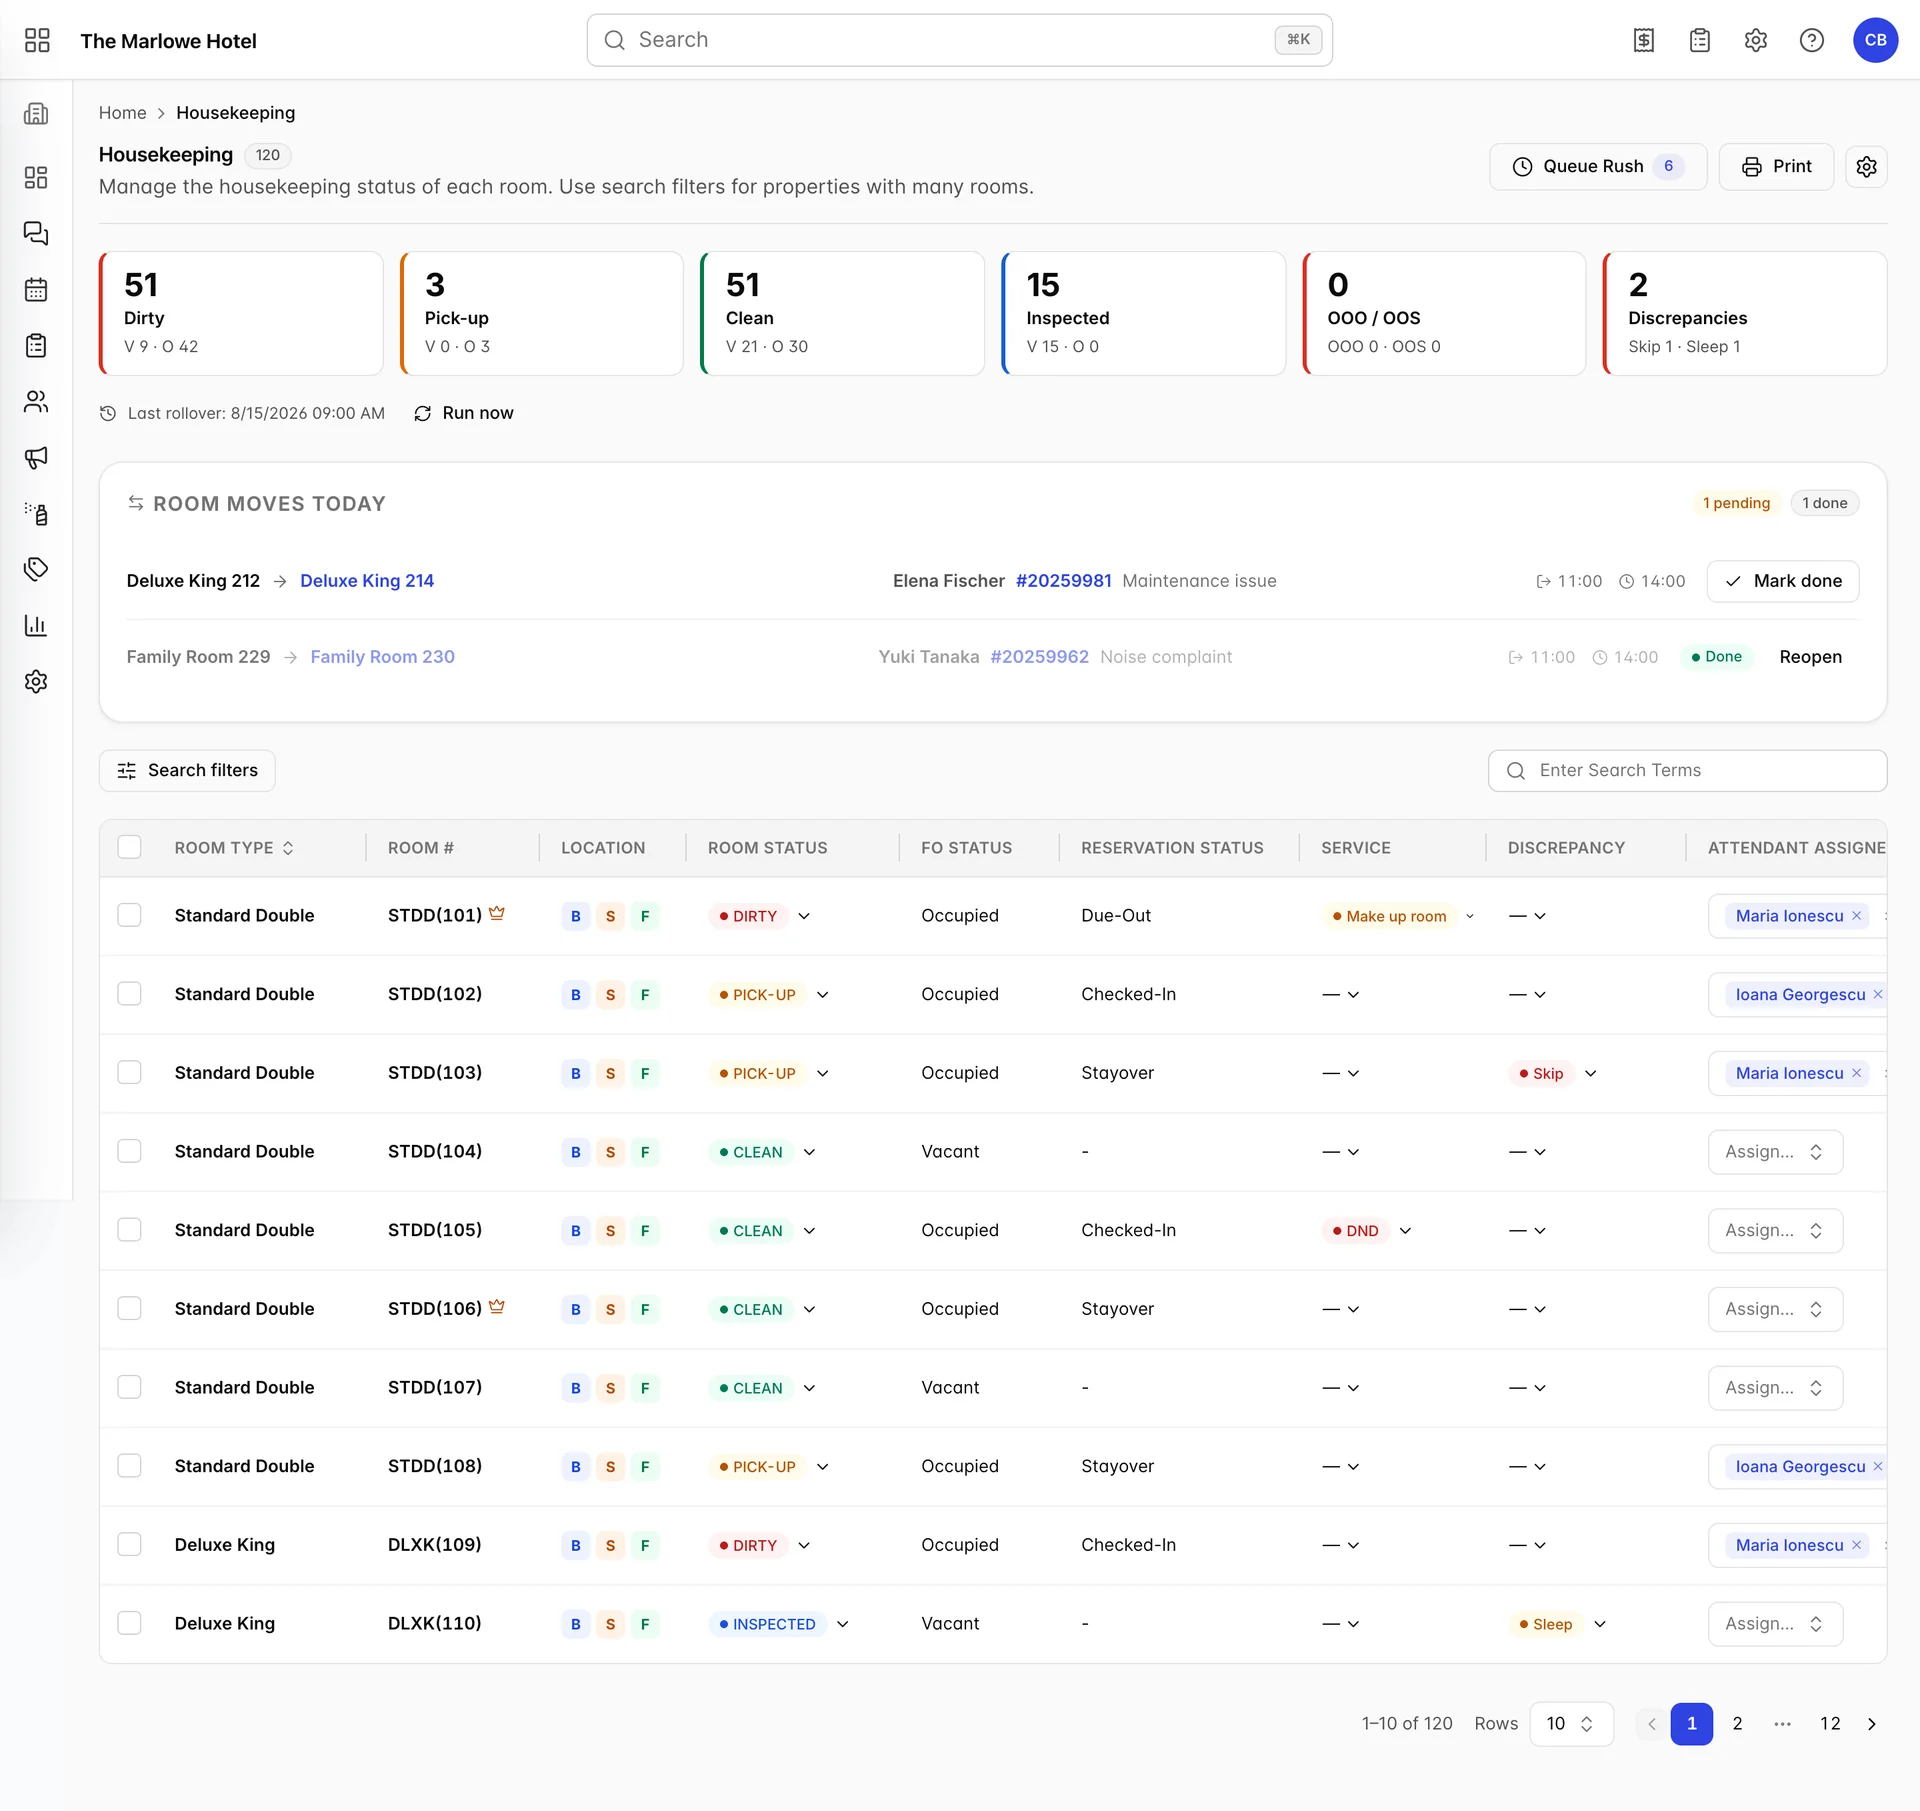The width and height of the screenshot is (1920, 1811).
Task: Open the sidebar settings gear icon
Action: (x=36, y=682)
